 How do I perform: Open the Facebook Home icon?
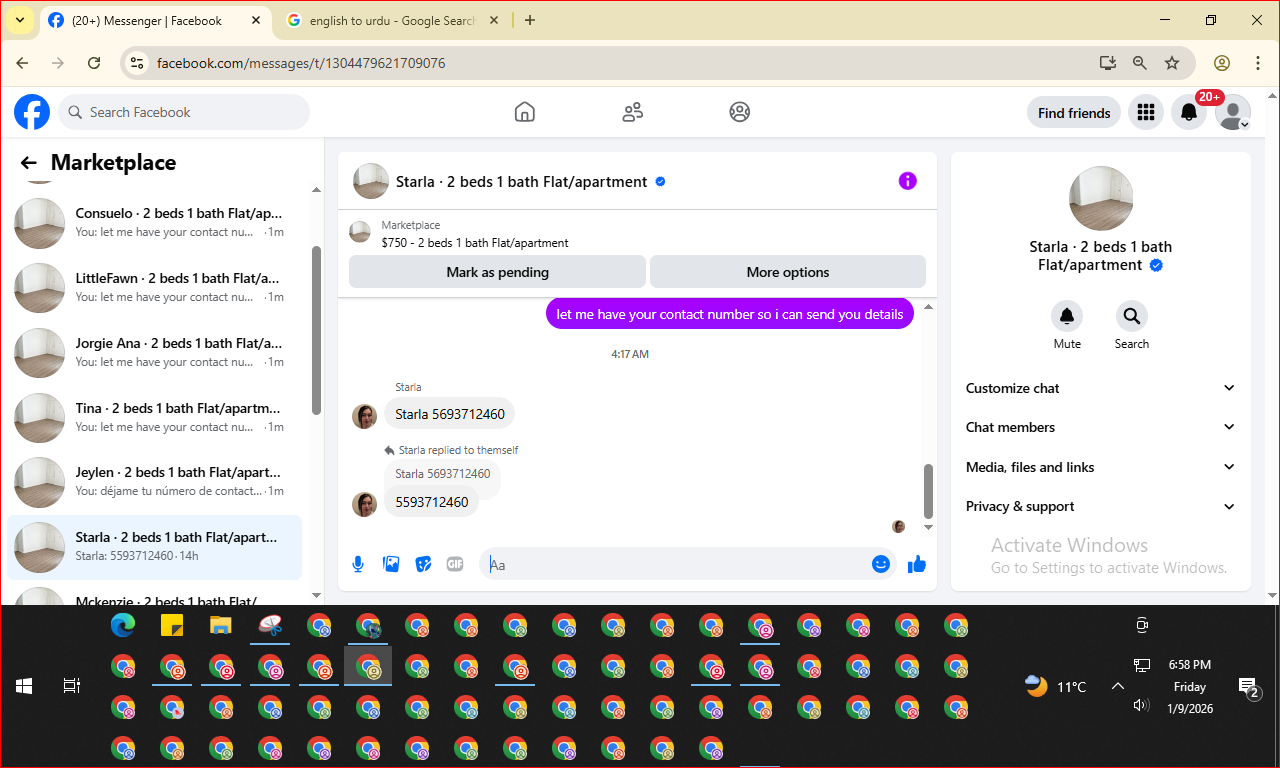click(x=525, y=112)
